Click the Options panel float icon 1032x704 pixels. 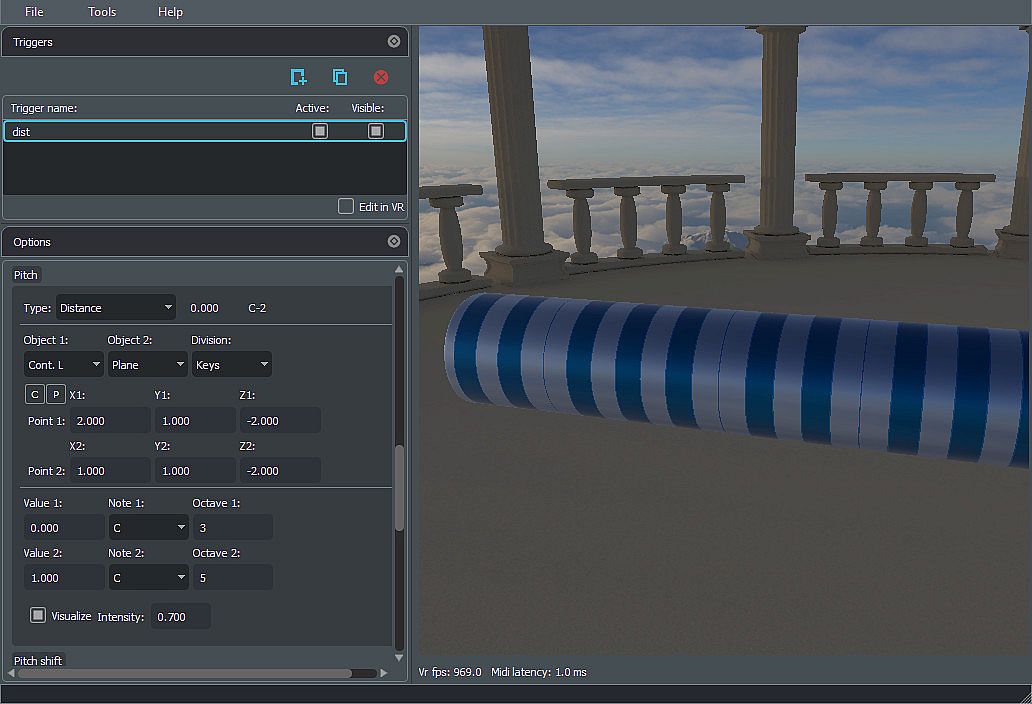[x=393, y=242]
